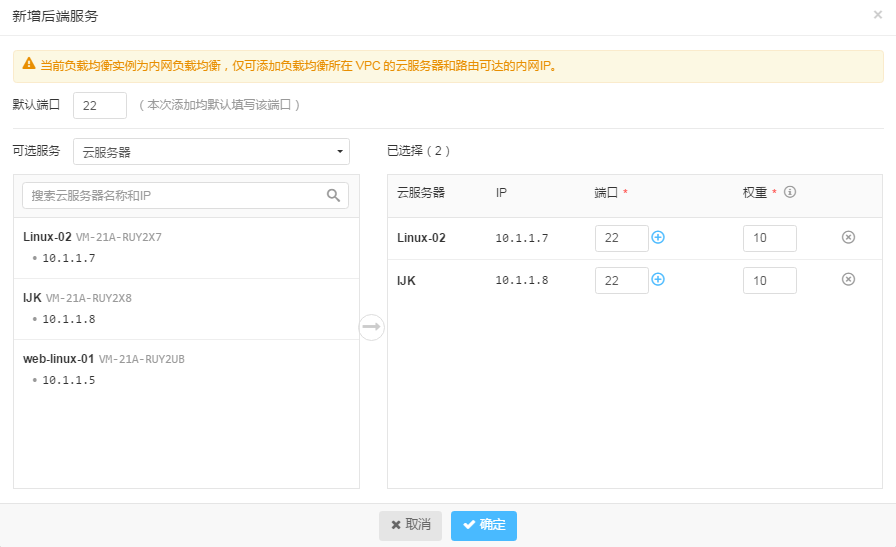Click the warning triangle icon
The width and height of the screenshot is (896, 547).
tap(29, 64)
